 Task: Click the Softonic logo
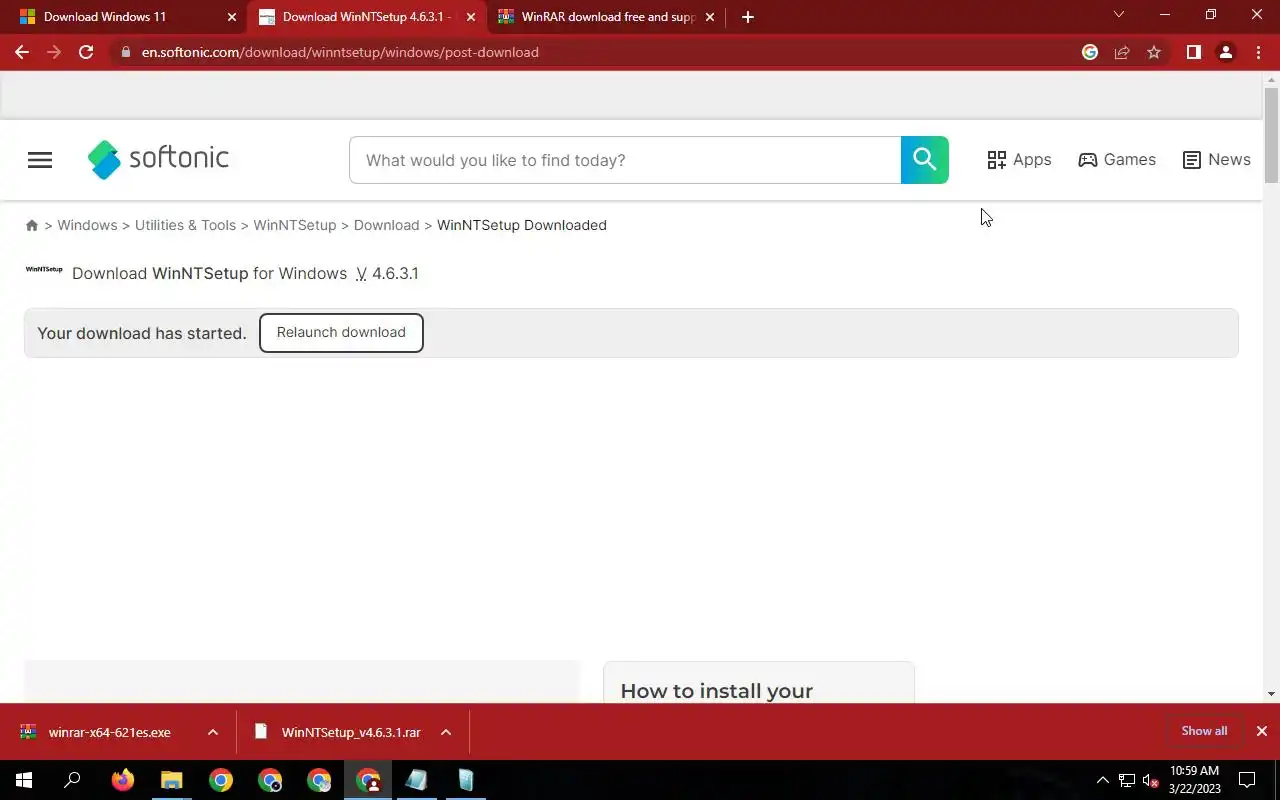click(158, 159)
